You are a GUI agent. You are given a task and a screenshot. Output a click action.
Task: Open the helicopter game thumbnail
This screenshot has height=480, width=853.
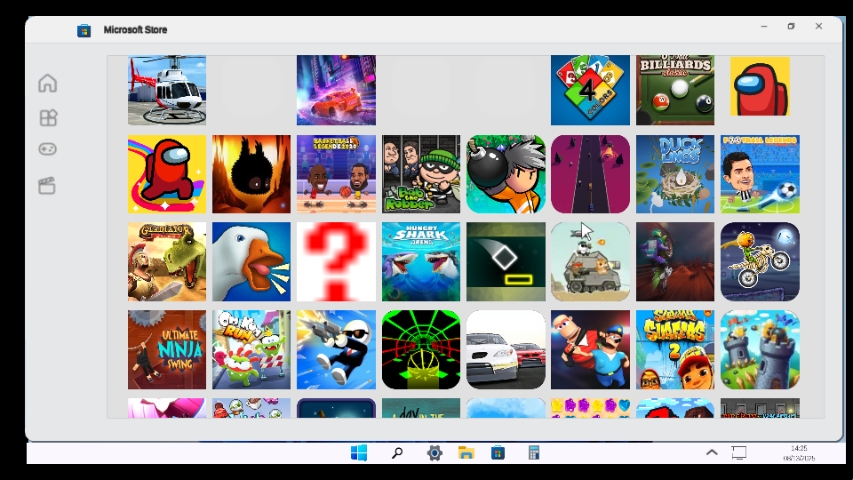click(167, 90)
